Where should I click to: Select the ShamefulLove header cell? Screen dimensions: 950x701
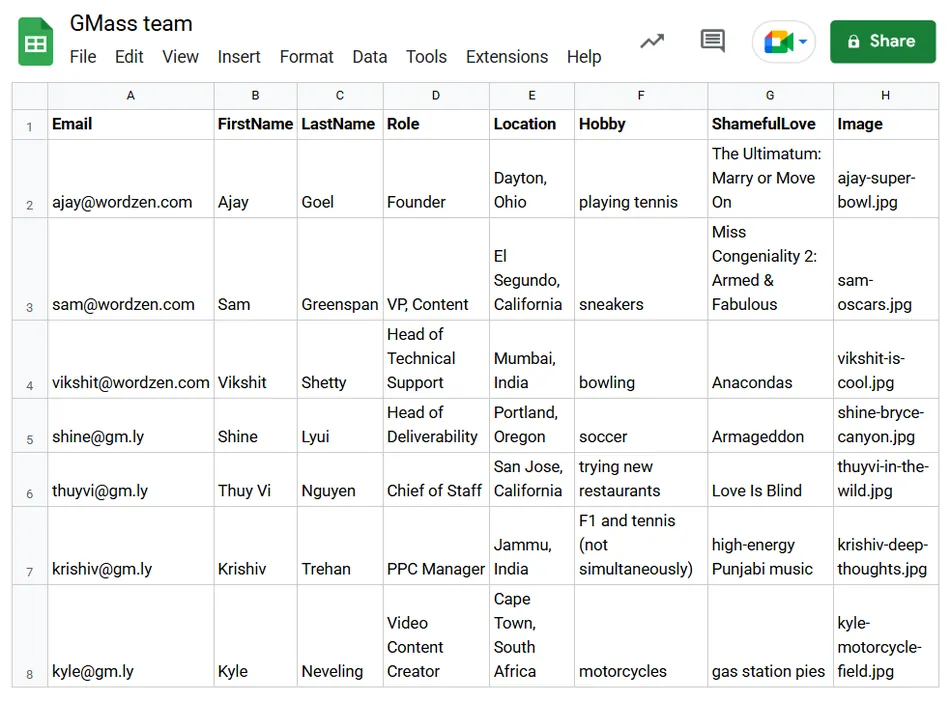click(770, 124)
